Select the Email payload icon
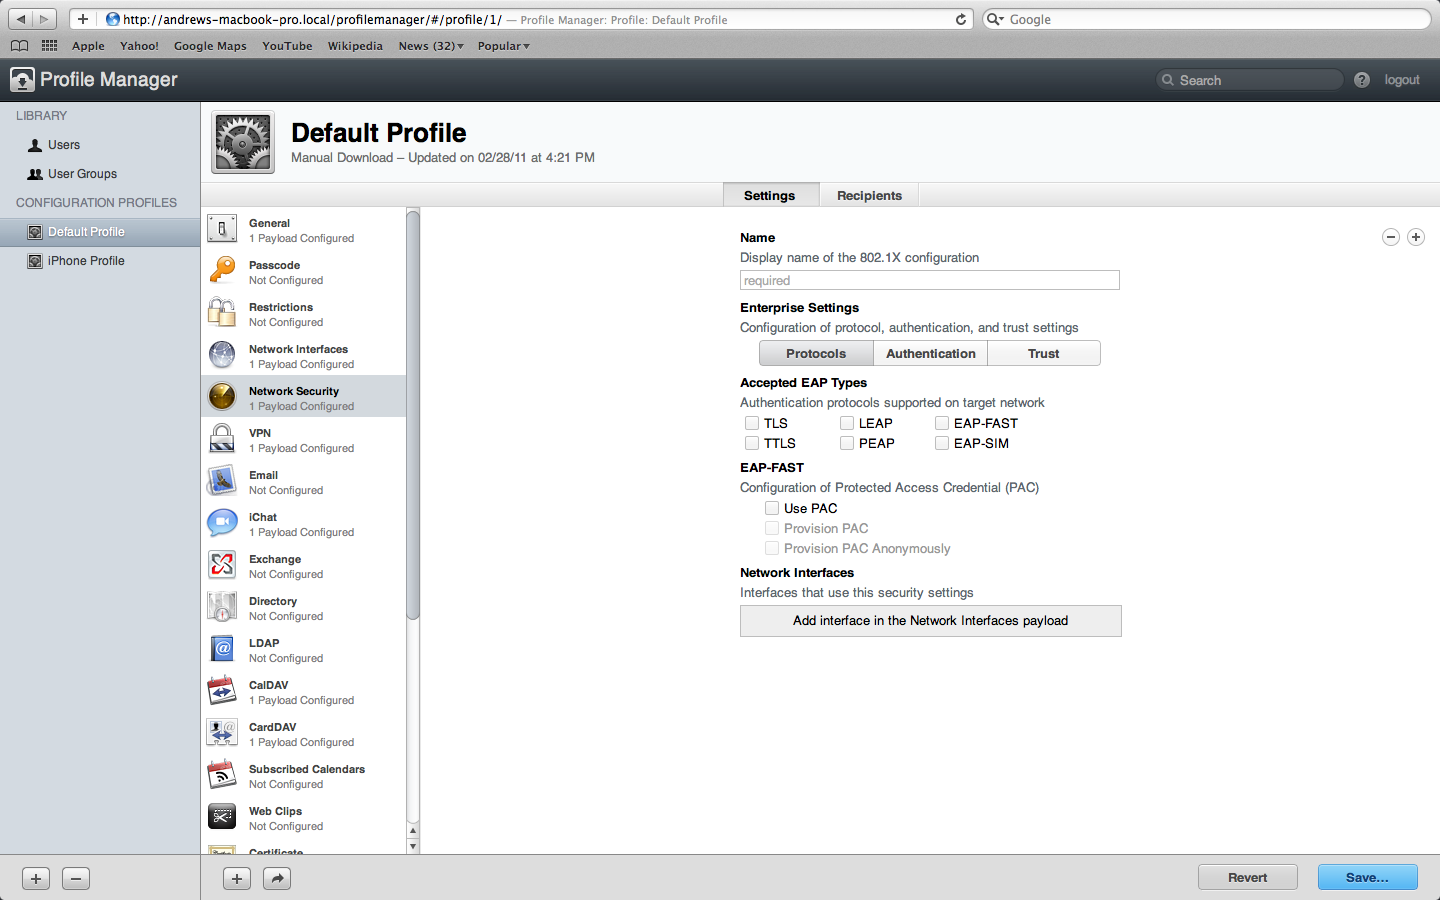1440x900 pixels. pos(222,481)
